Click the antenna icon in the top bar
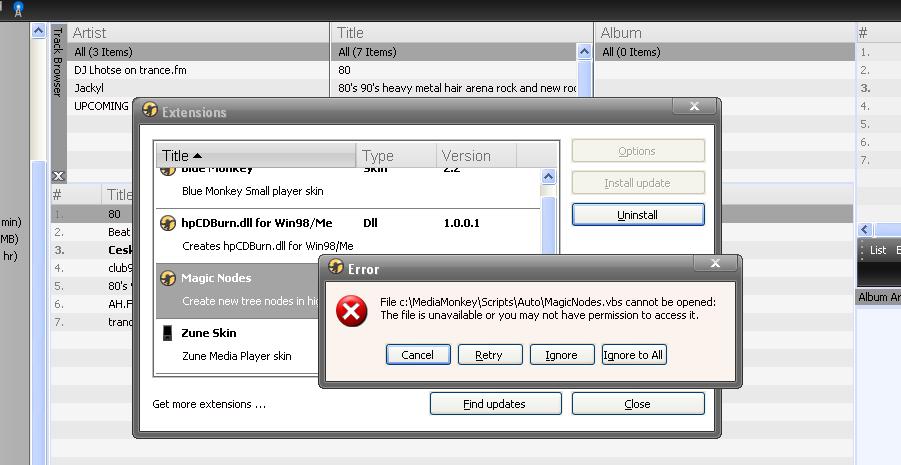This screenshot has height=465, width=901. click(19, 9)
